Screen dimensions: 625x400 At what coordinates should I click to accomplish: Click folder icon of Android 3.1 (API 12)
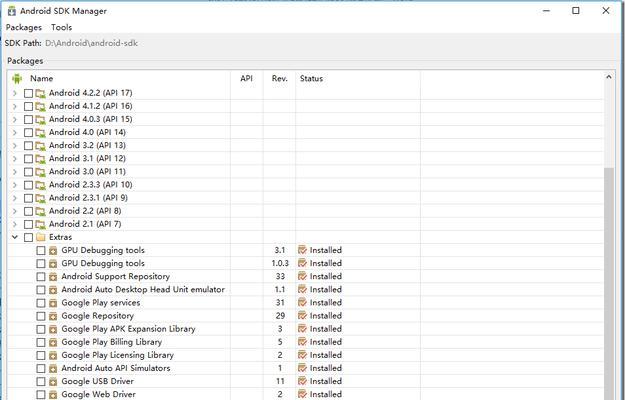click(x=40, y=159)
